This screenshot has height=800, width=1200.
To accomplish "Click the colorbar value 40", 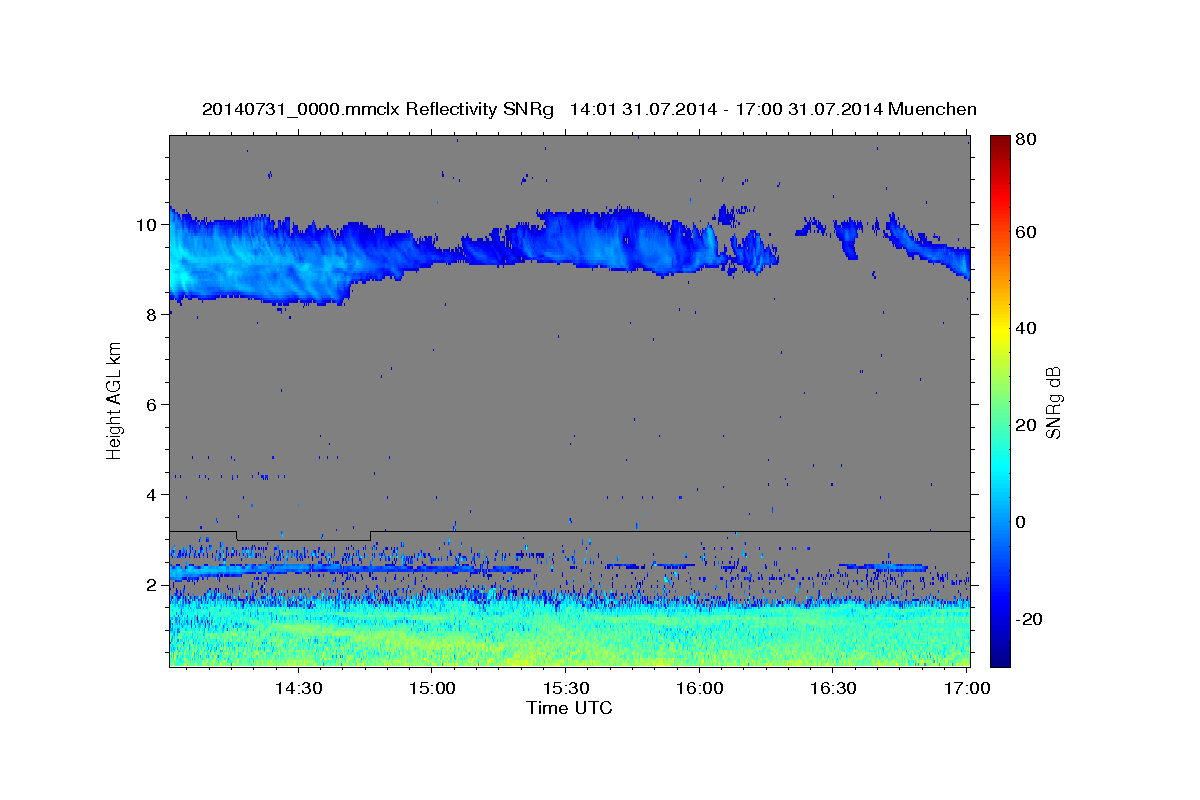I will pos(1028,328).
